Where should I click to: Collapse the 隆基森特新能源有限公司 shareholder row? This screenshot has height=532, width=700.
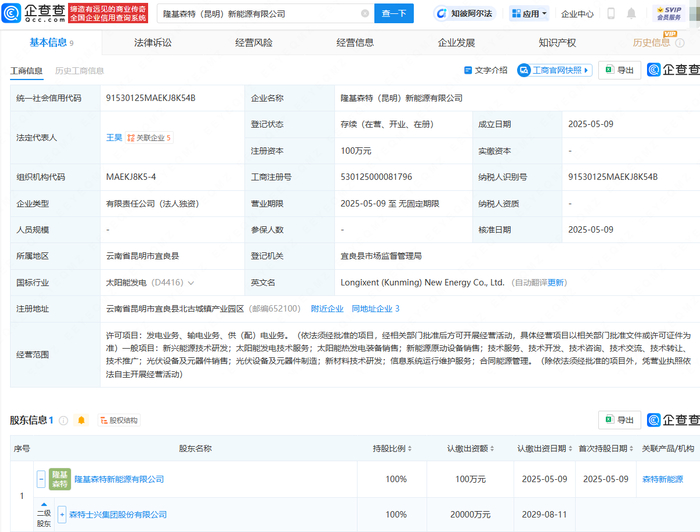click(41, 479)
